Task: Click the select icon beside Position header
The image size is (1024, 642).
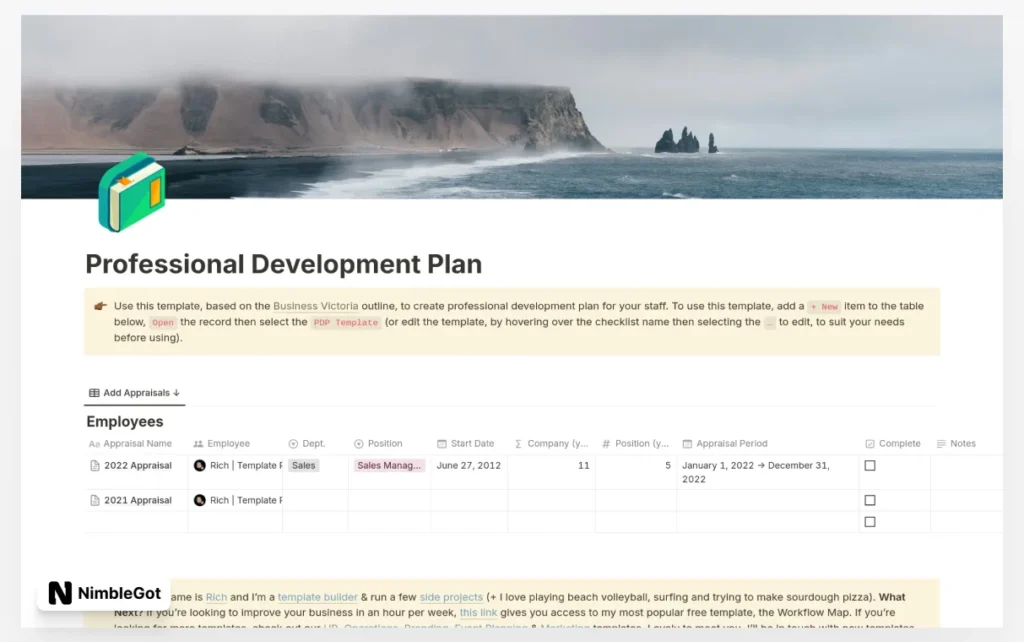Action: coord(359,443)
